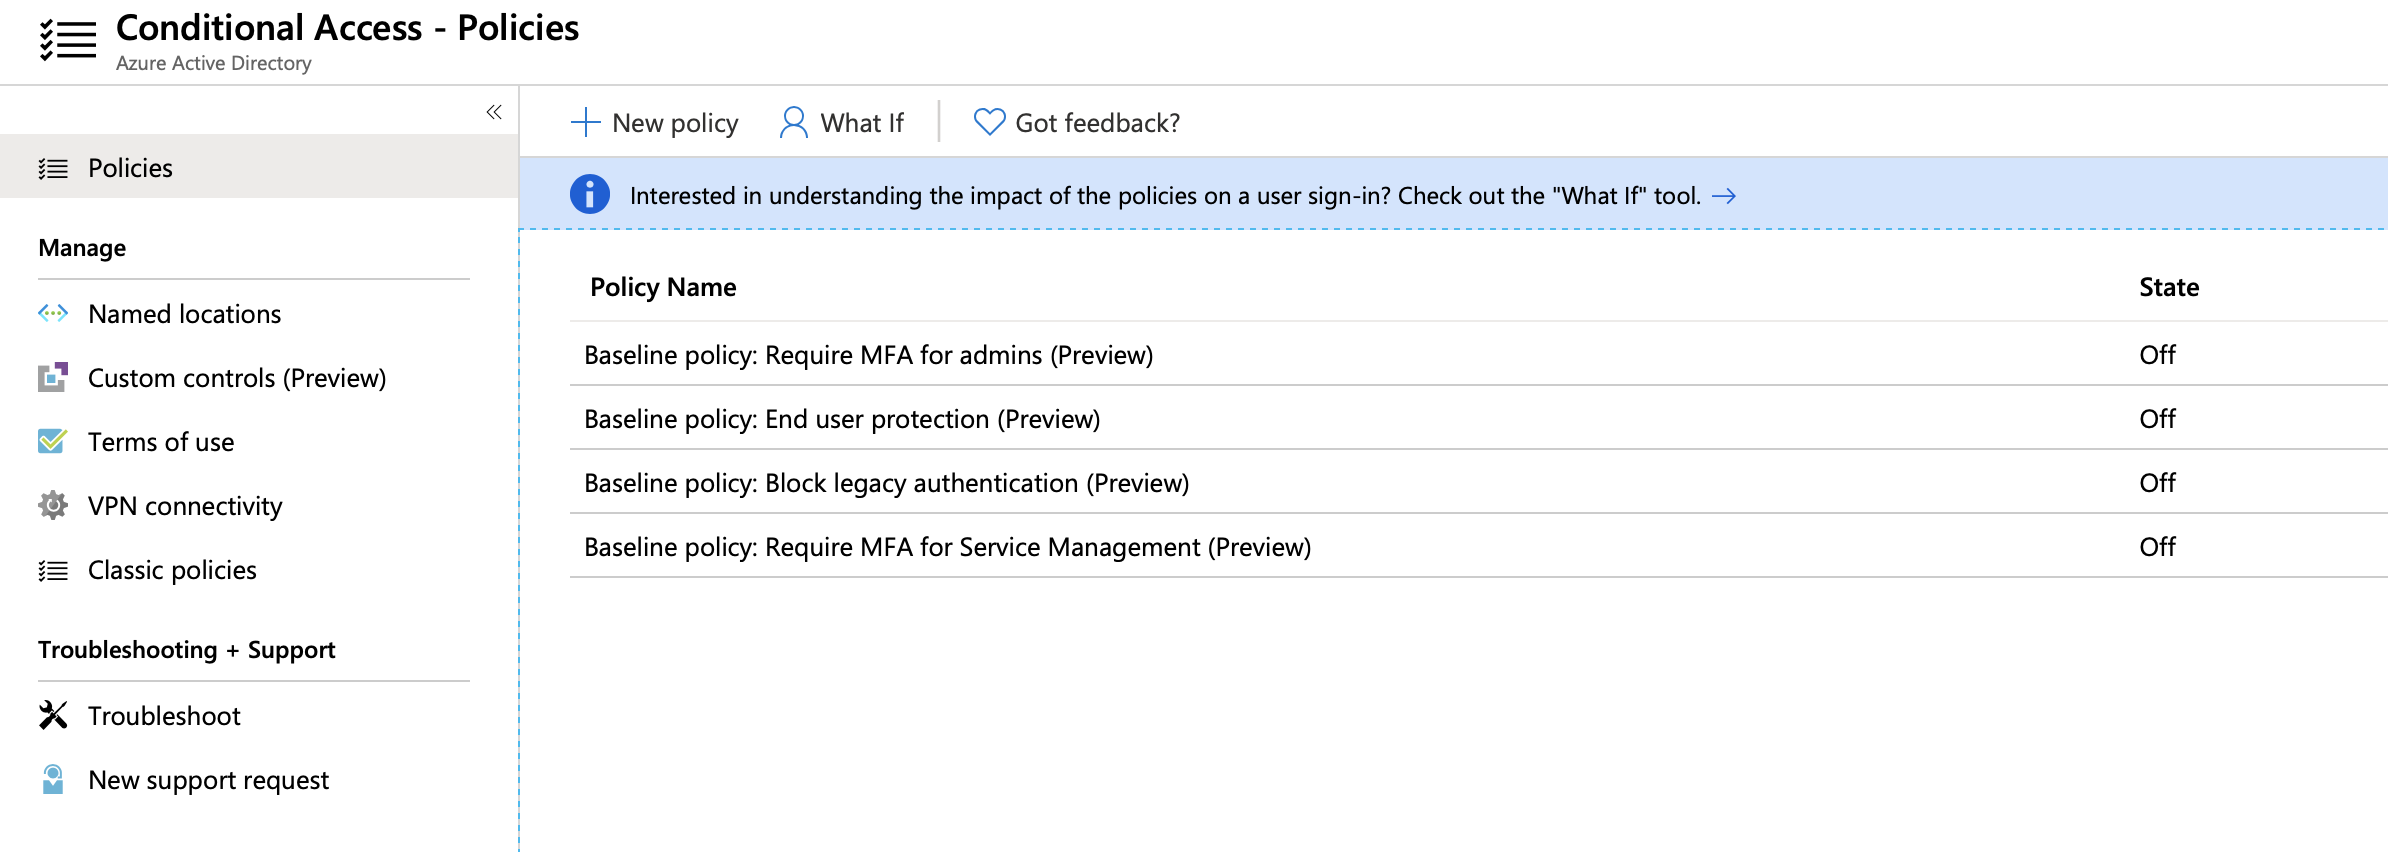Click Azure Active Directory subtitle

214,63
